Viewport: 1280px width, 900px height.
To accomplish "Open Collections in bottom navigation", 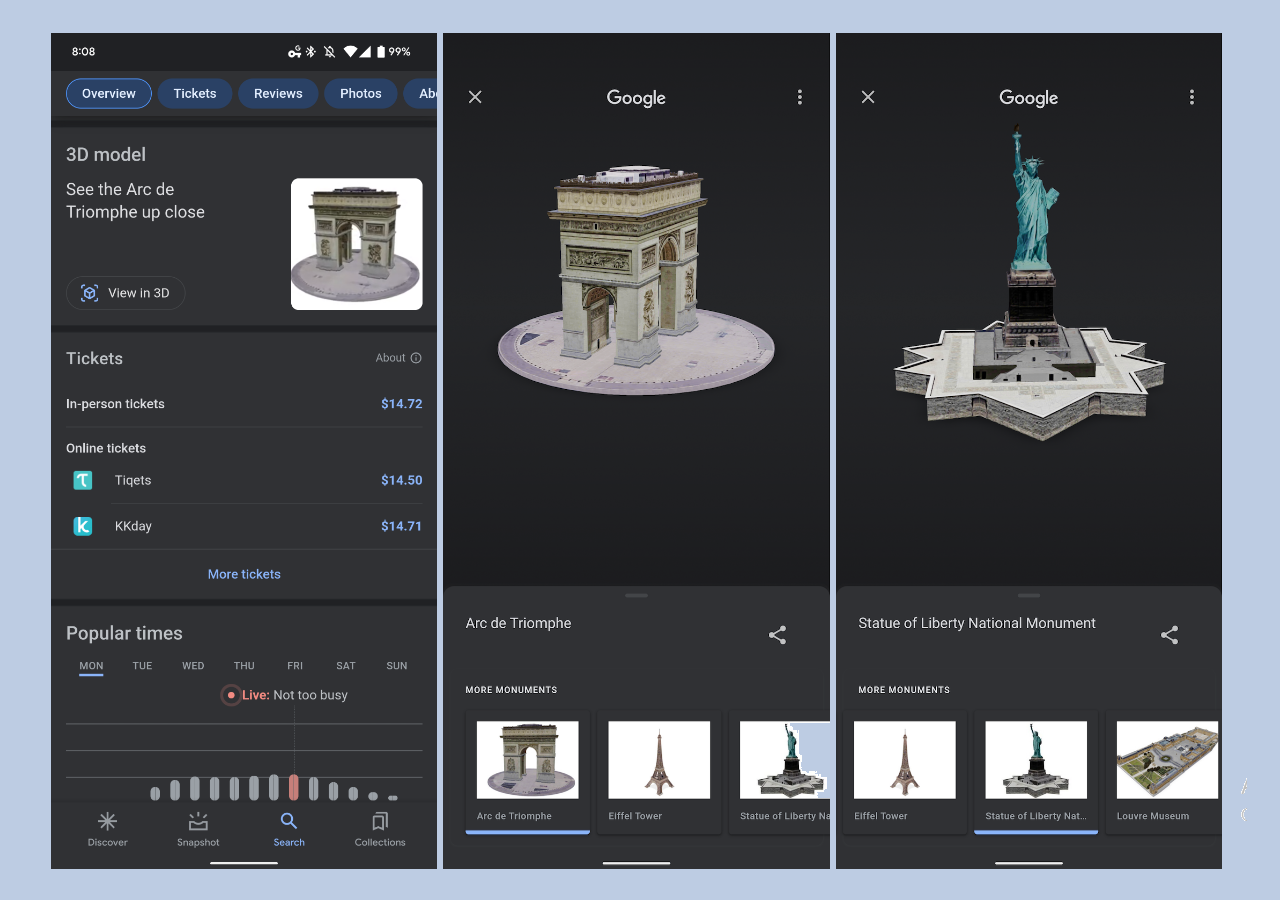I will click(380, 829).
